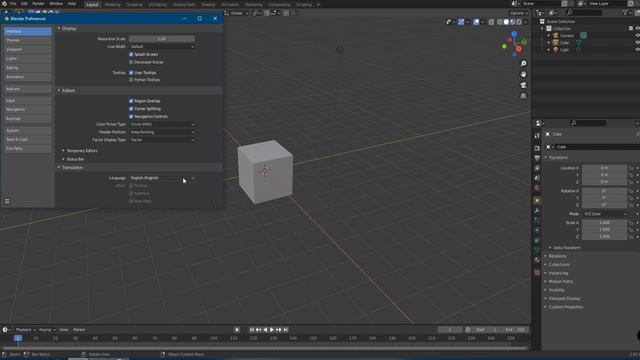Screen dimensions: 640x360
Task: Toggle Navigation Controls checkbox
Action: (x=131, y=116)
